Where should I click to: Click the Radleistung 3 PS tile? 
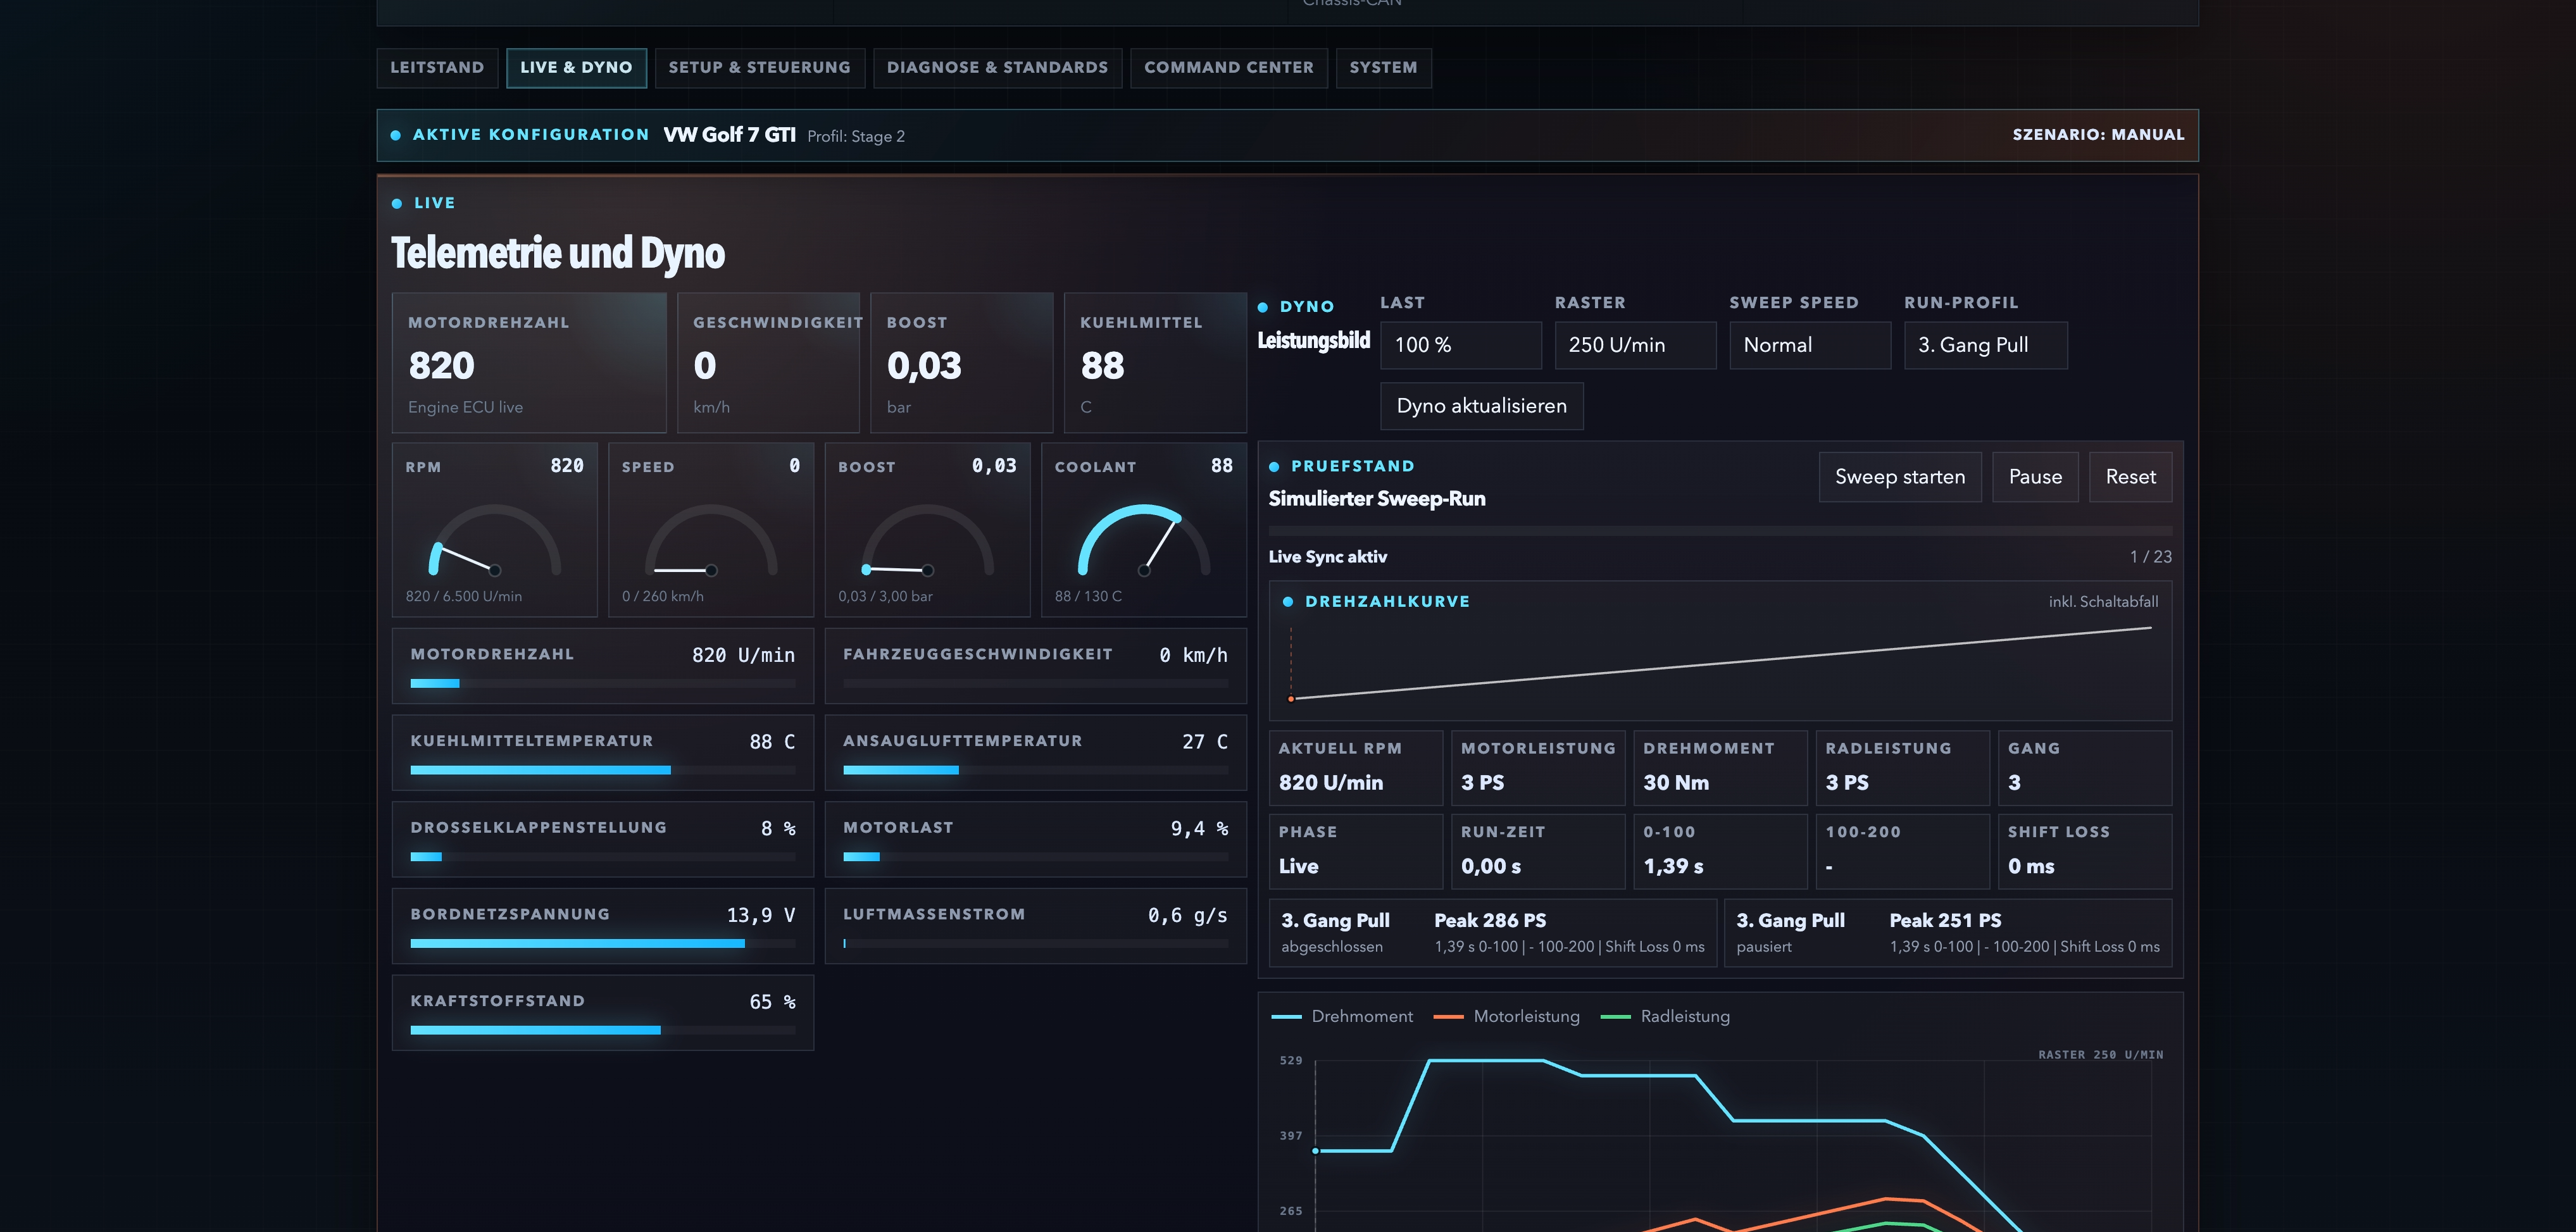pyautogui.click(x=1903, y=768)
